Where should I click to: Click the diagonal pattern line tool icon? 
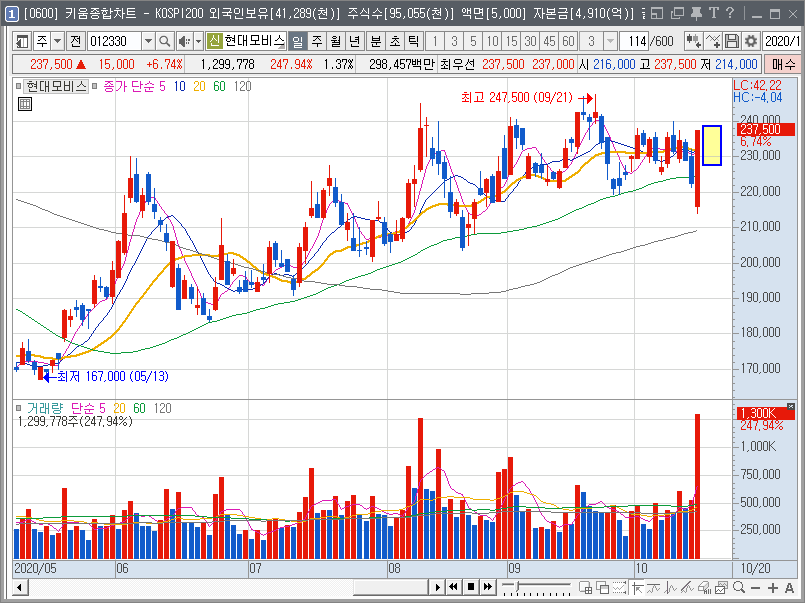687,588
